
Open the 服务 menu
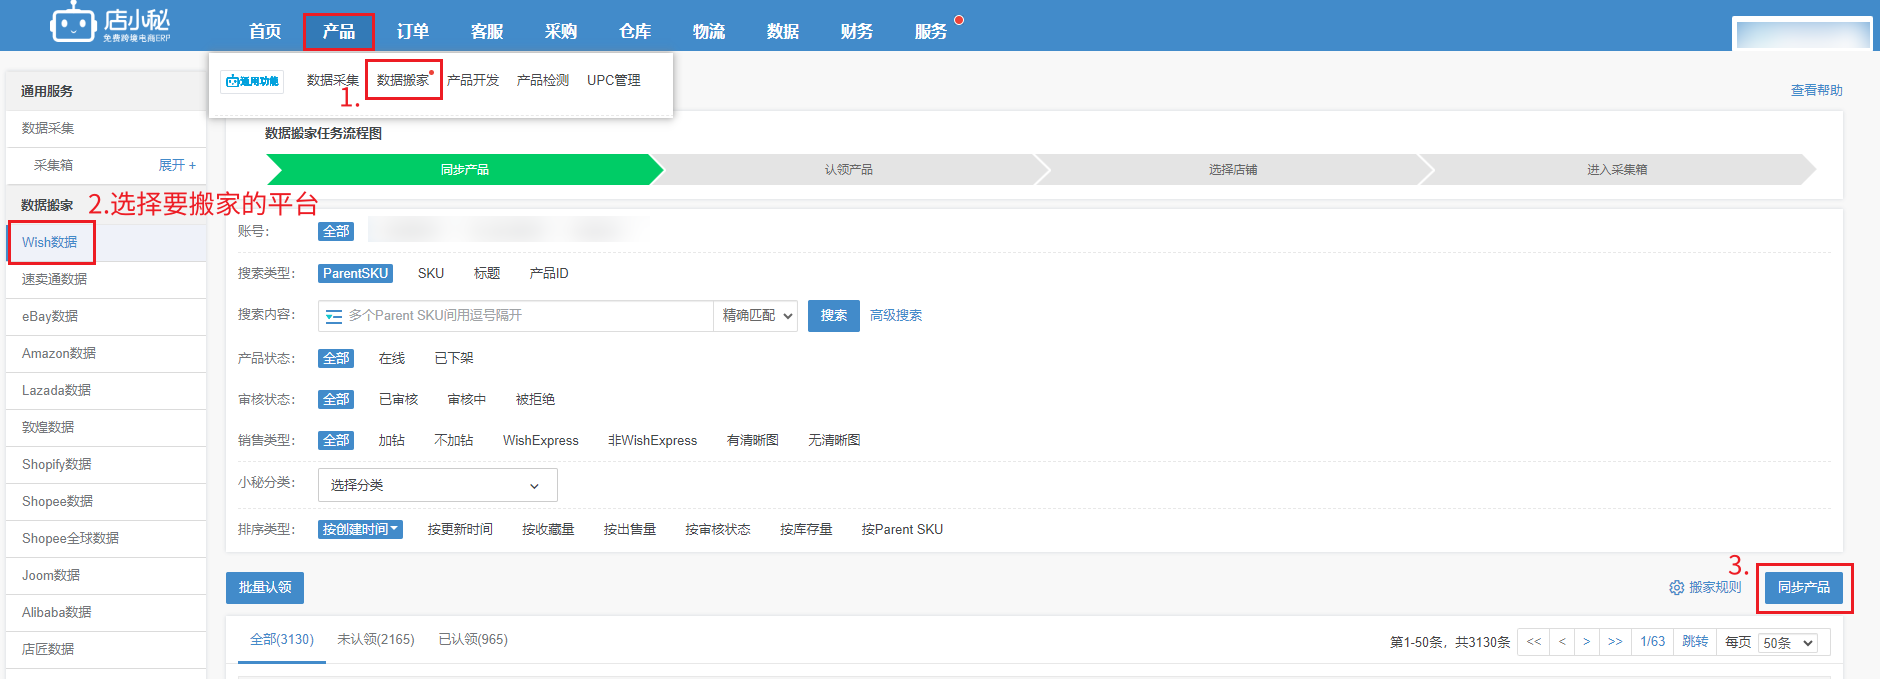931,31
